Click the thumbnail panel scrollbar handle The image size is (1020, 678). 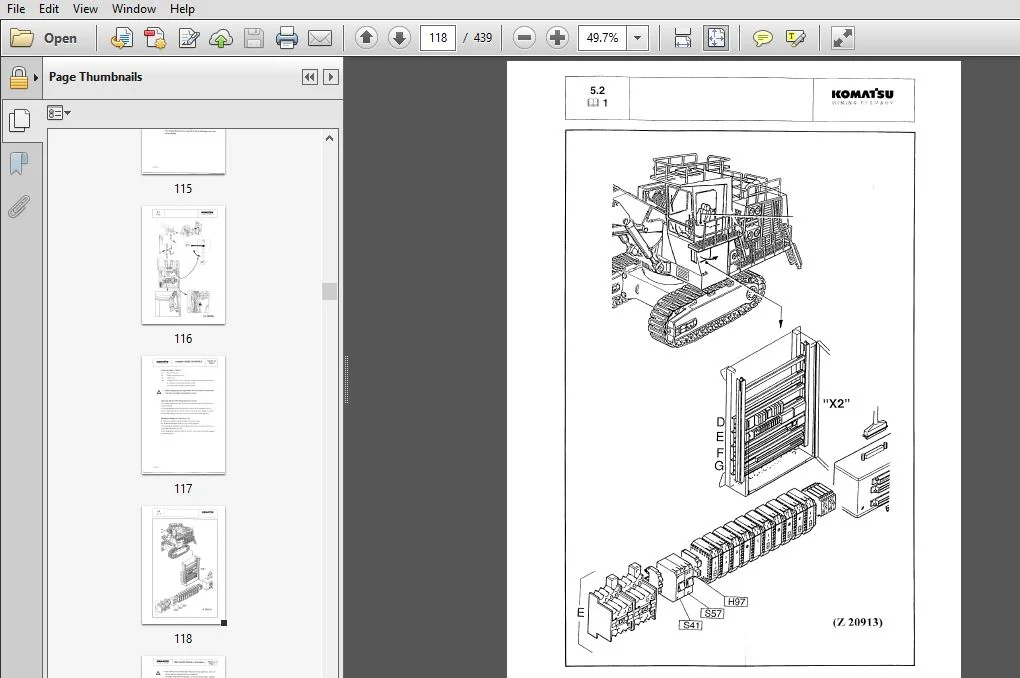[x=329, y=291]
